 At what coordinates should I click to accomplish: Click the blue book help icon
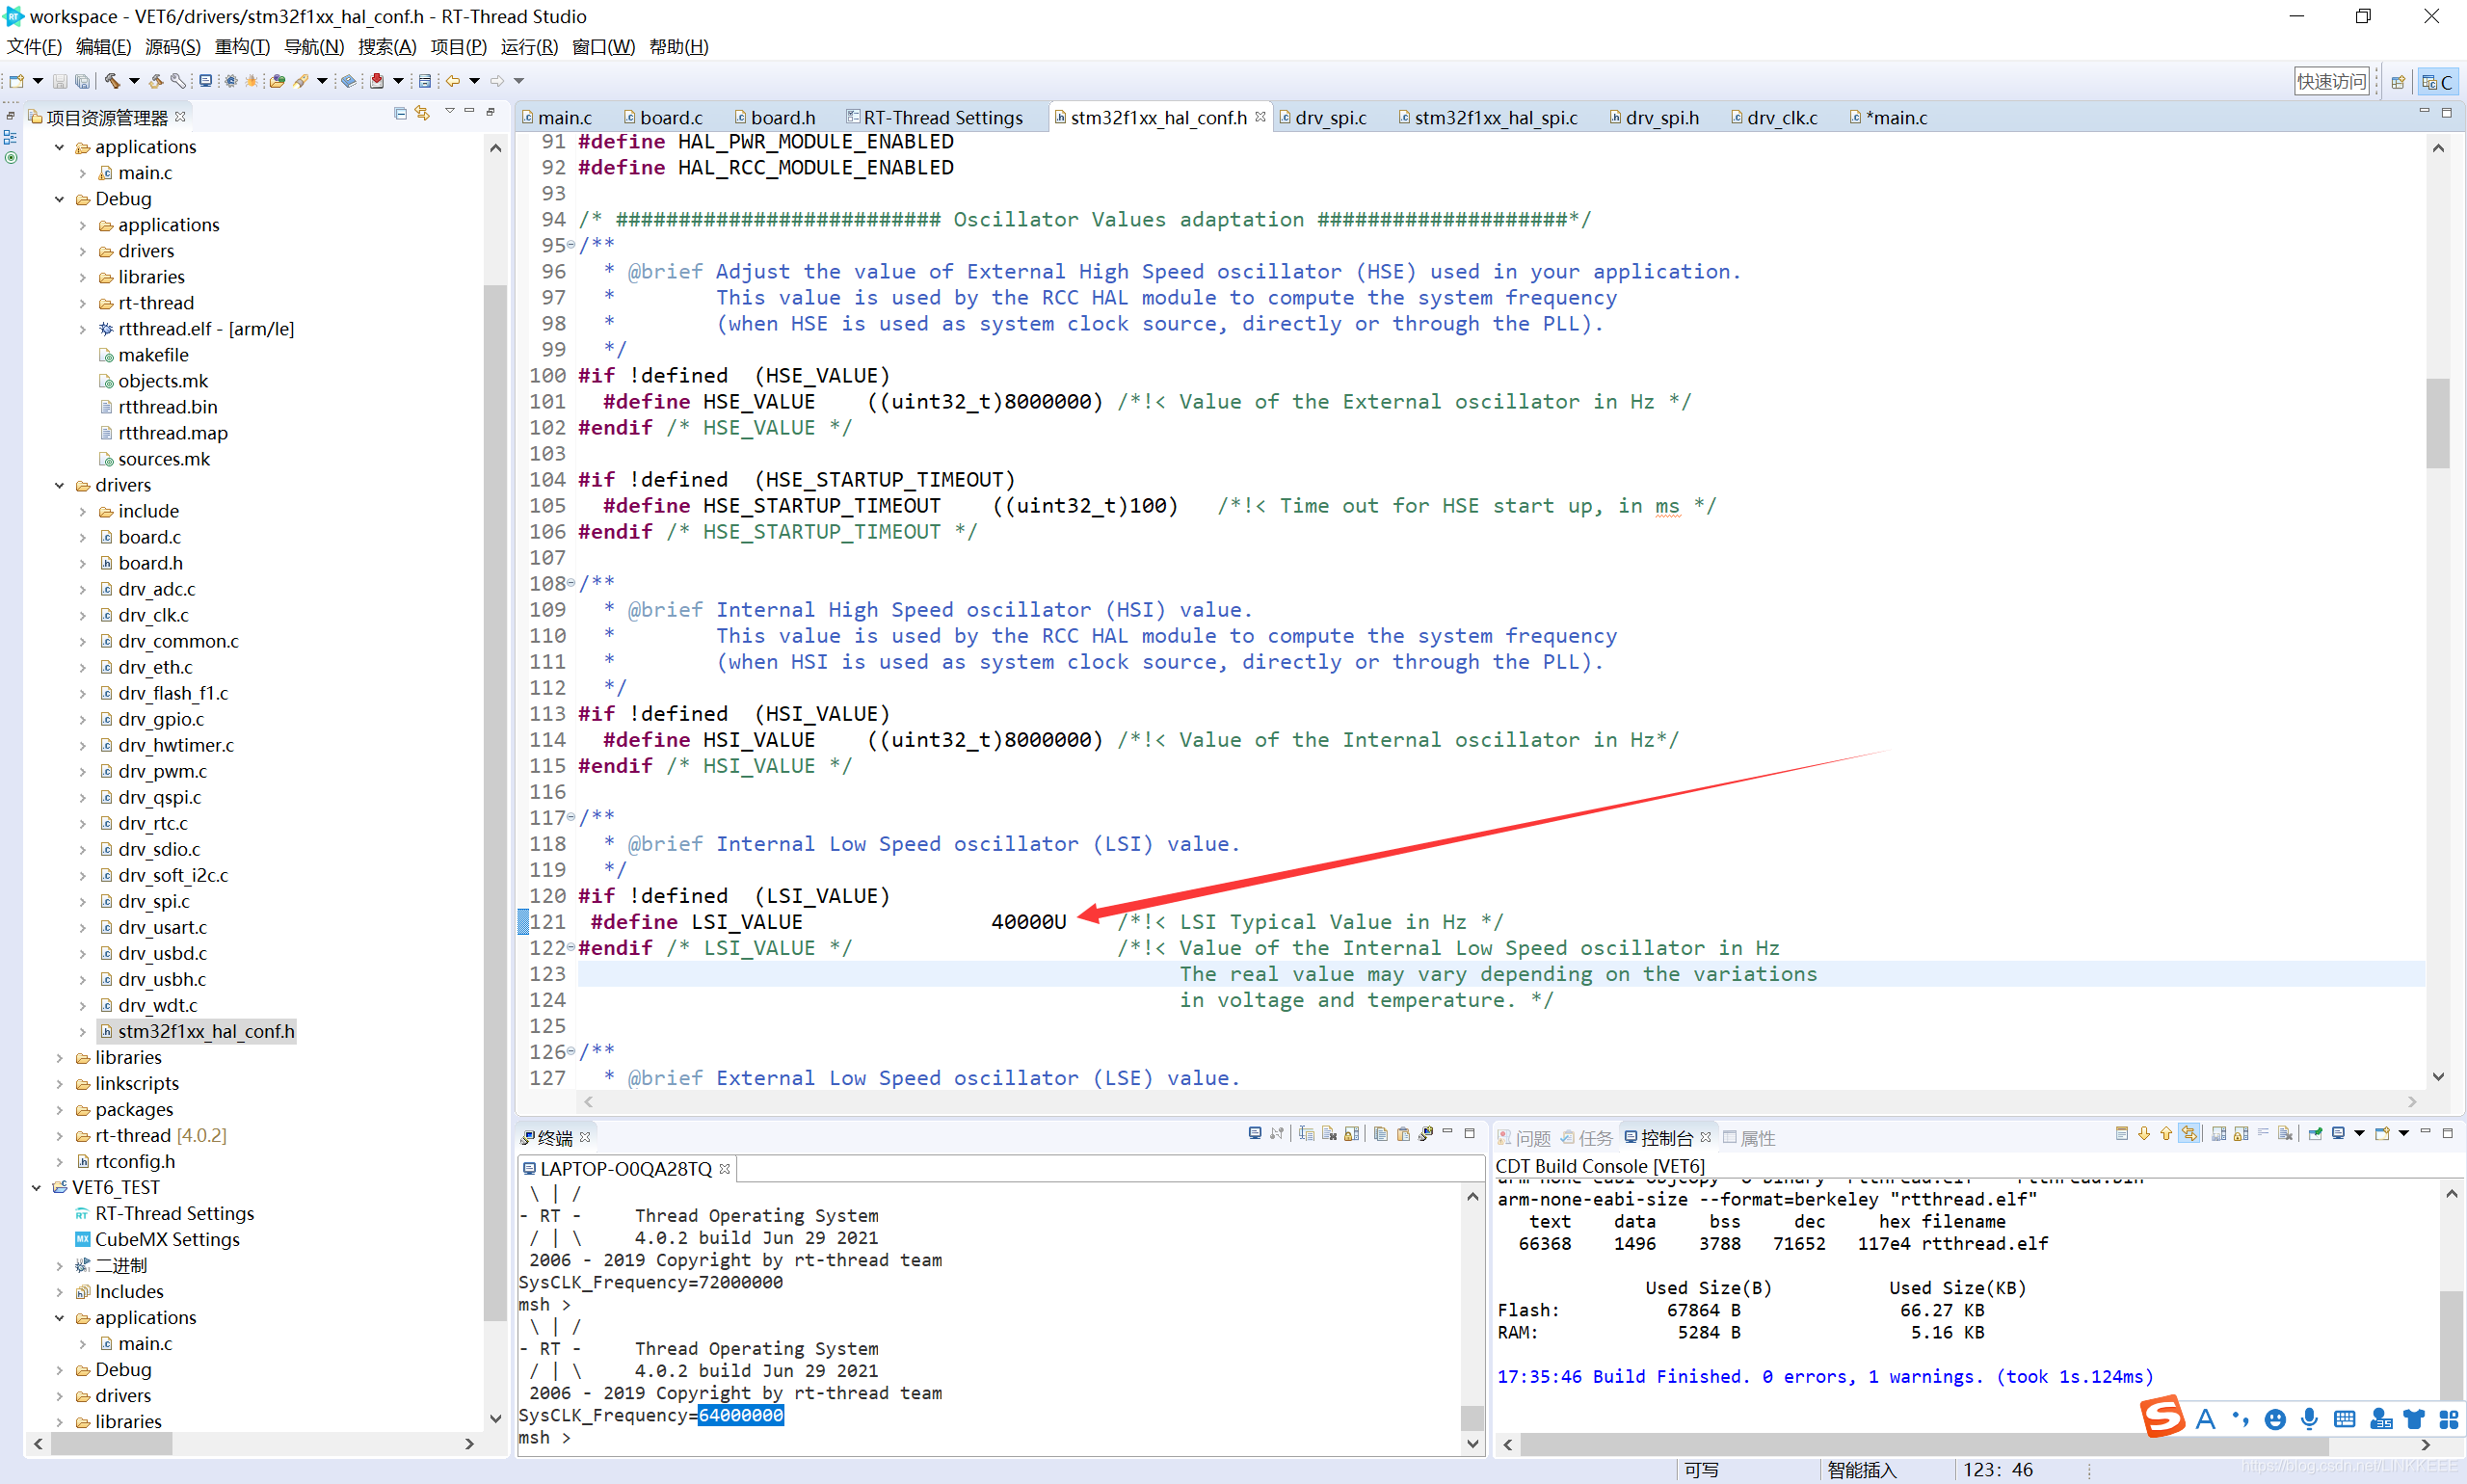(349, 81)
